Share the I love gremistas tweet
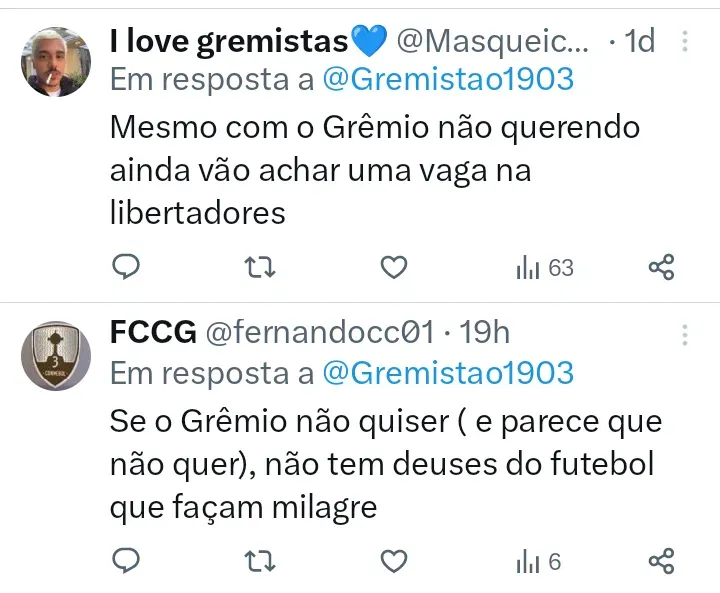 661,267
